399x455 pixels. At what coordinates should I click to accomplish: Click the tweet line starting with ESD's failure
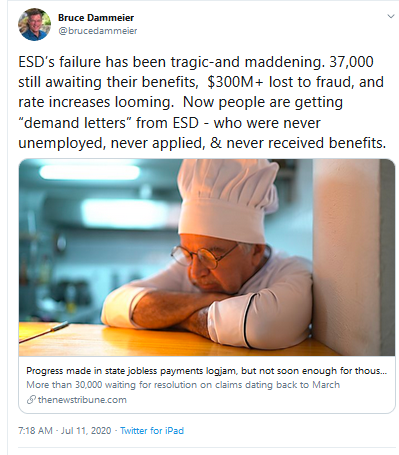pyautogui.click(x=196, y=62)
